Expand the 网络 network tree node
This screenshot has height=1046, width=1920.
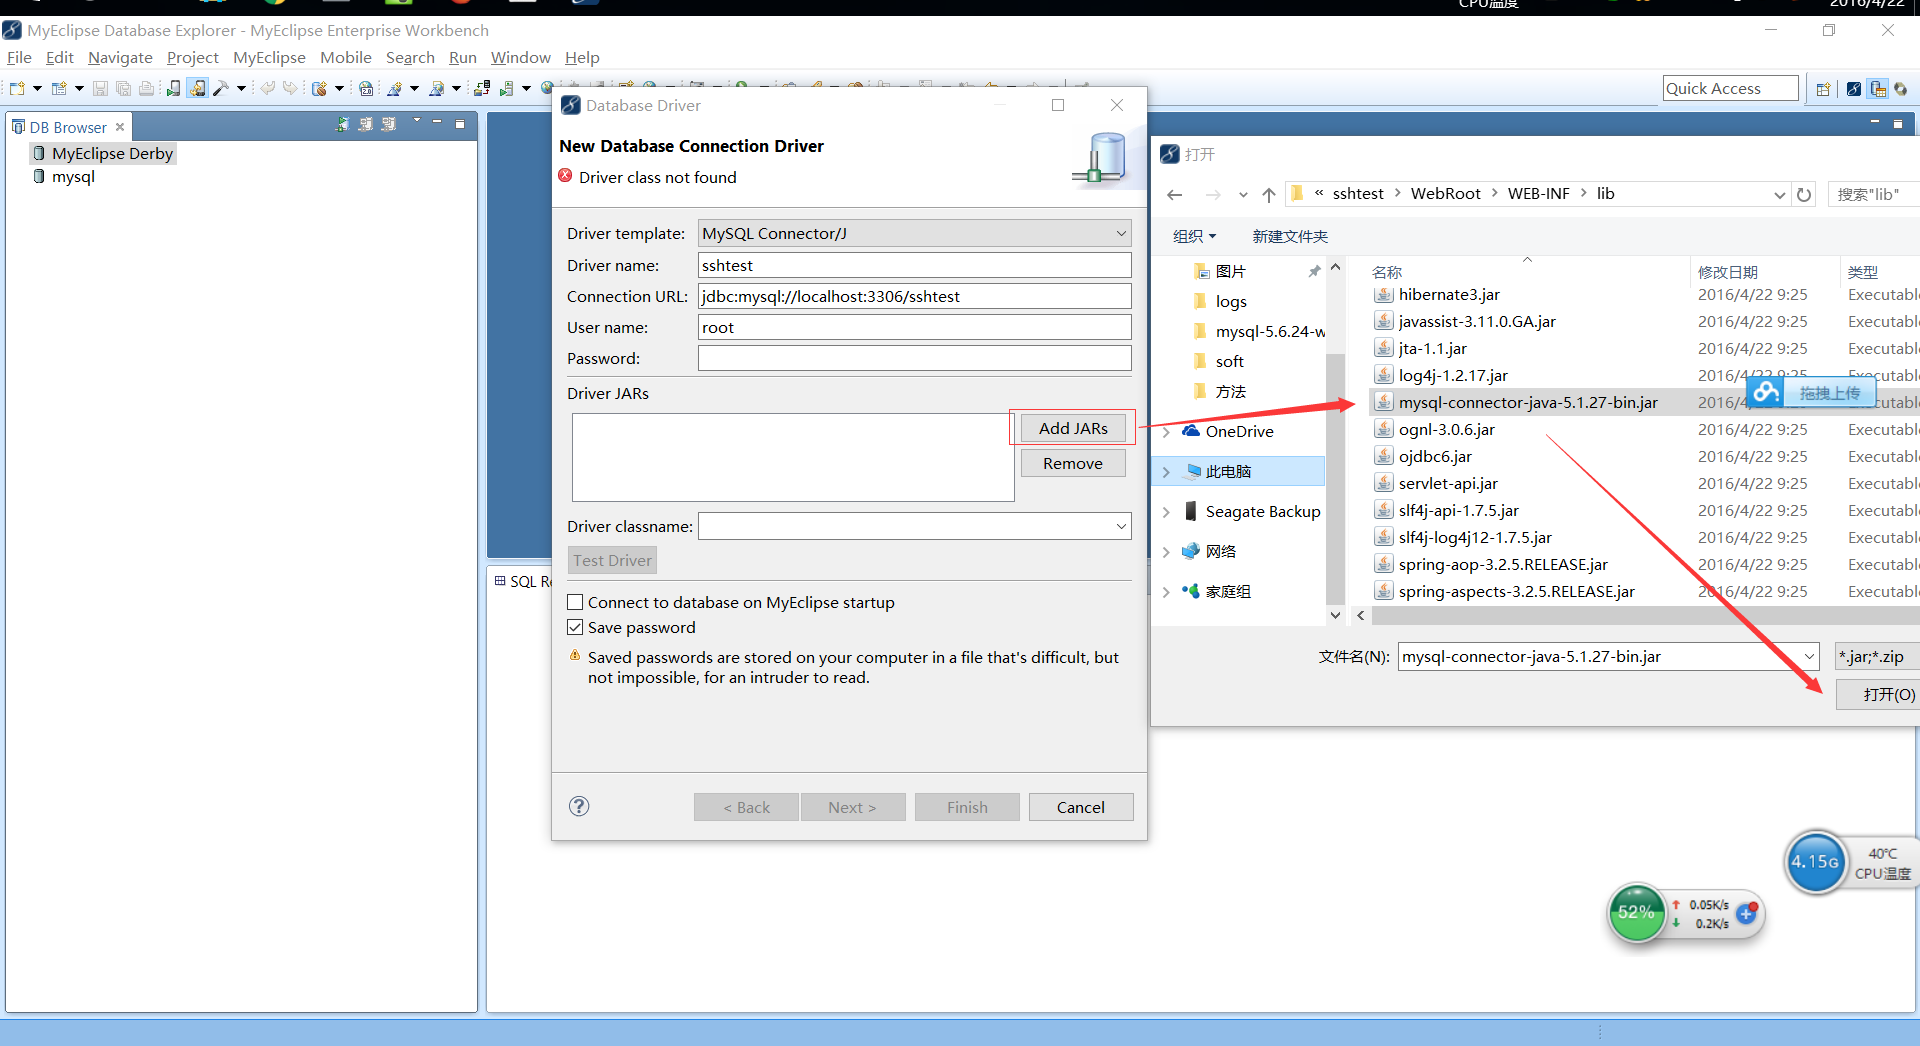(1166, 552)
